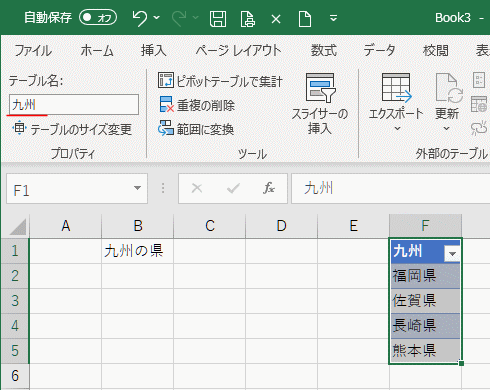Viewport: 490px width, 390px height.
Task: Open the 九州 column filter dropdown in F1
Action: (x=452, y=254)
